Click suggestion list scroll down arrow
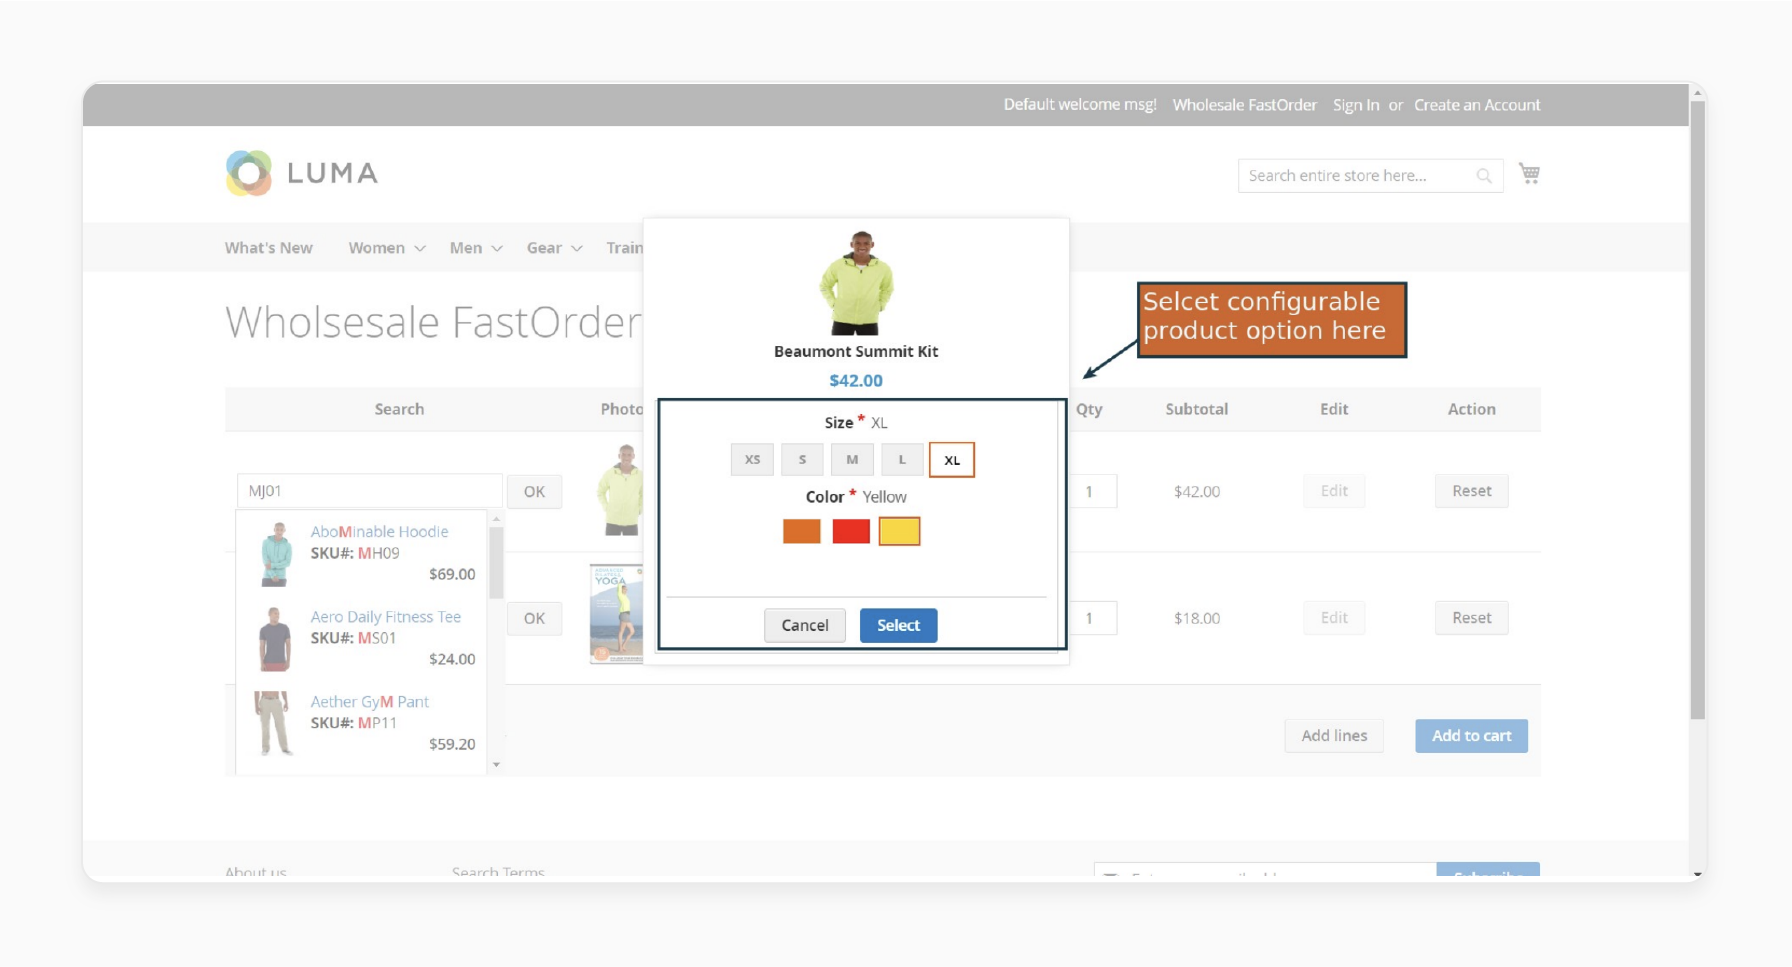The height and width of the screenshot is (967, 1792). point(496,765)
